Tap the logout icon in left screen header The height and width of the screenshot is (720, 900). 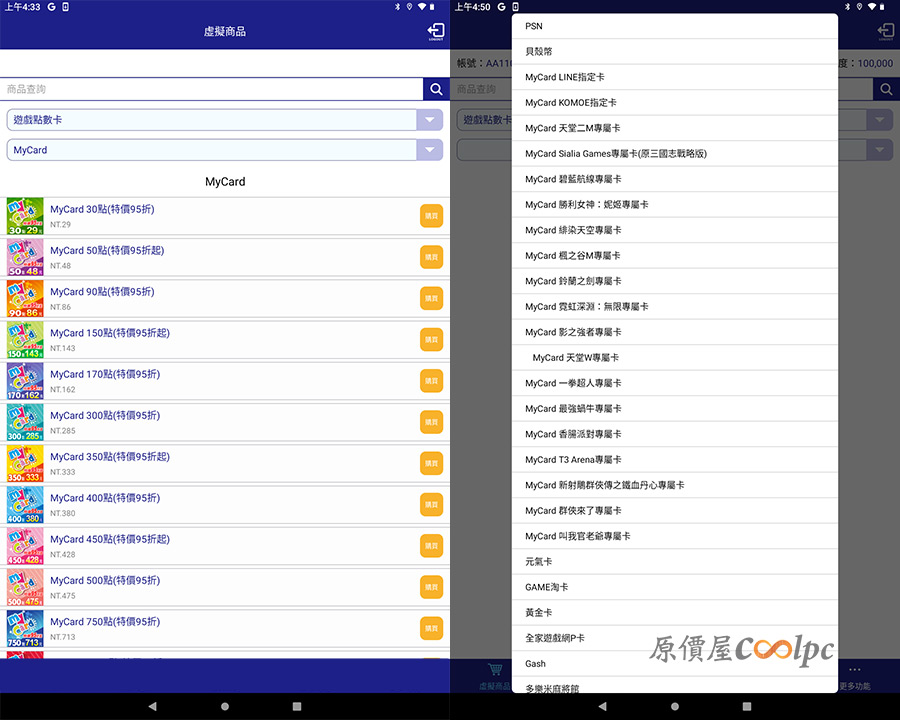pyautogui.click(x=436, y=31)
